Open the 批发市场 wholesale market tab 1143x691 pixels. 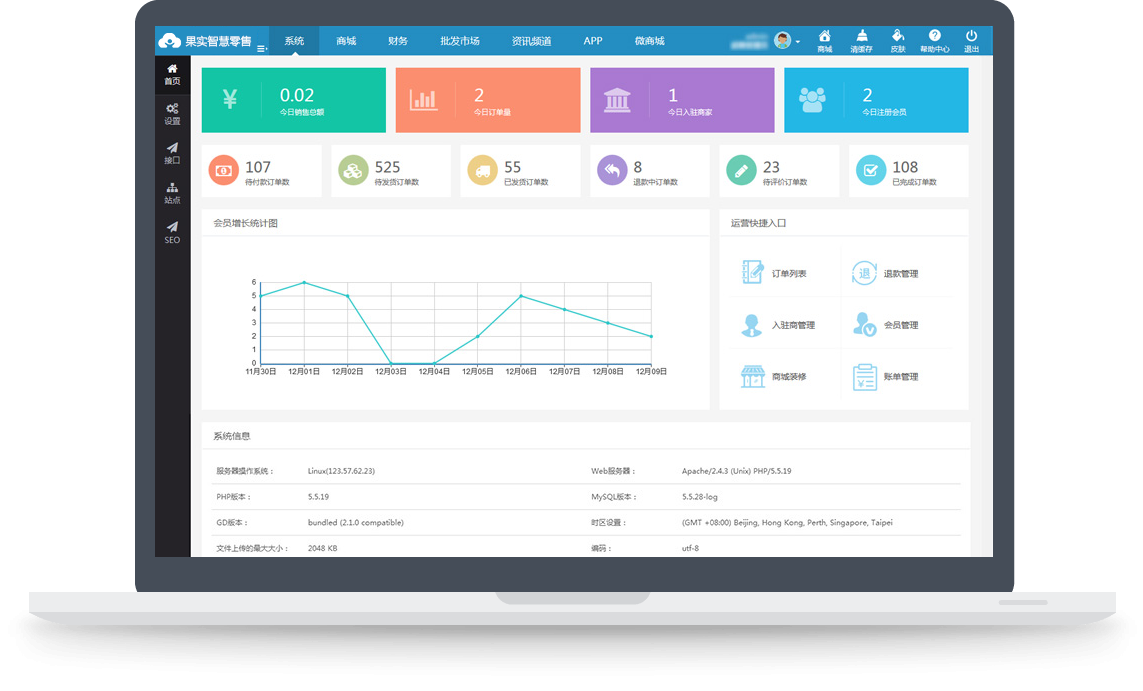[460, 41]
